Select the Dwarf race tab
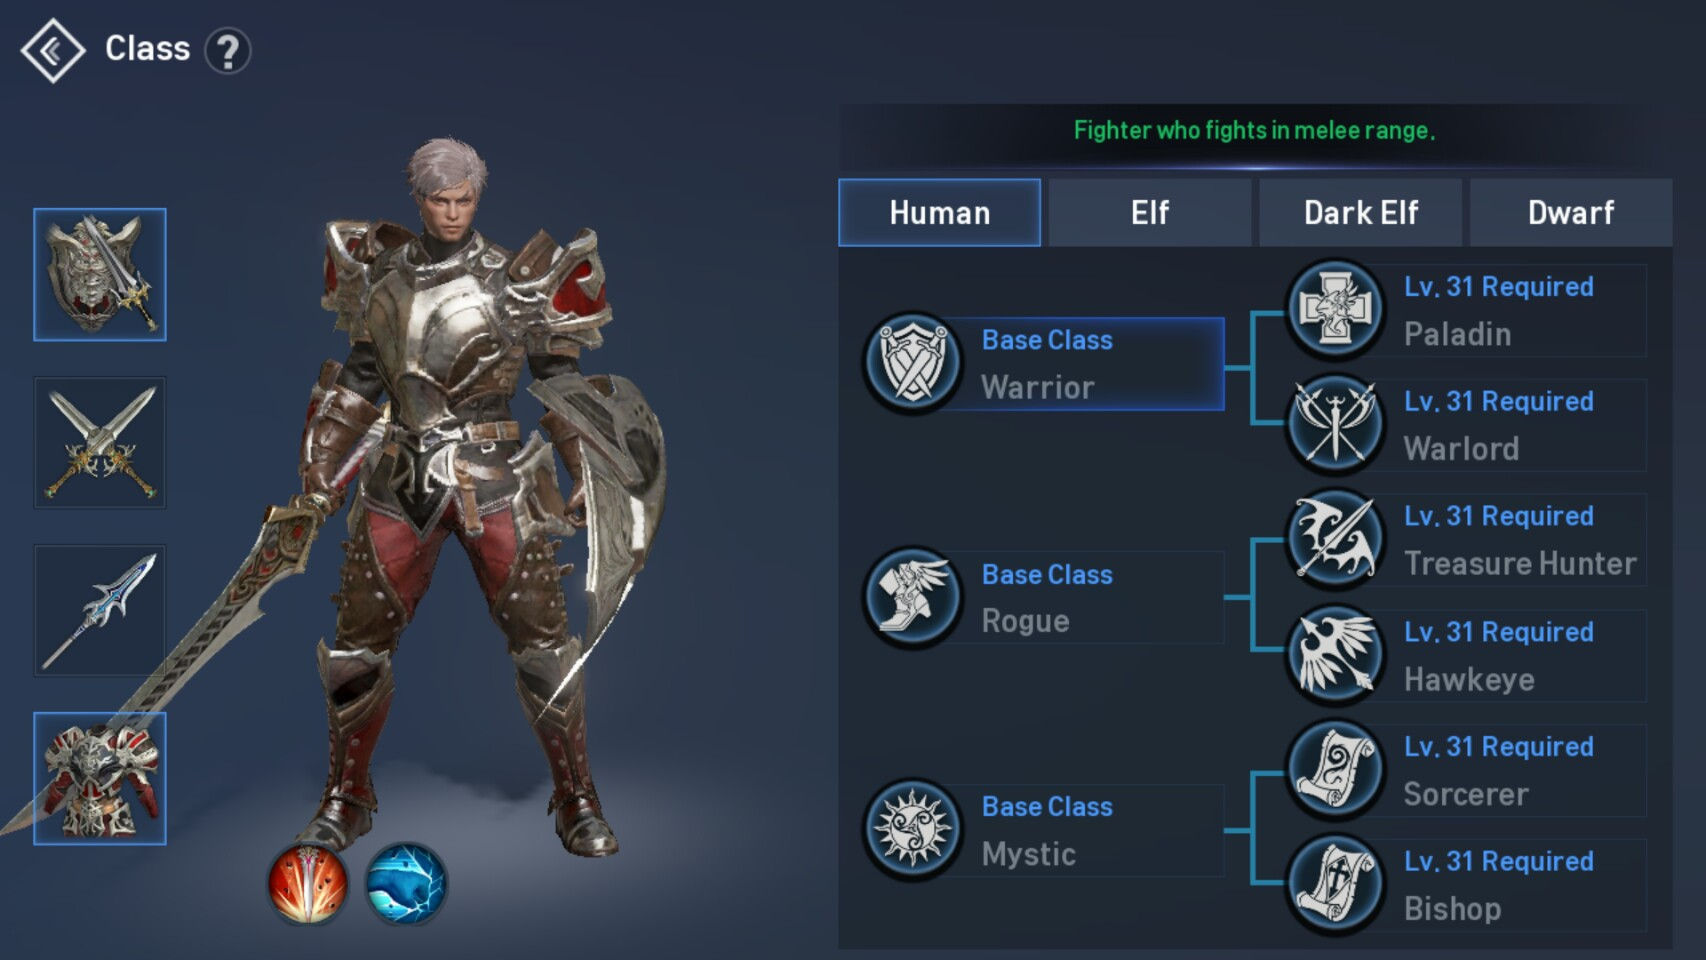The height and width of the screenshot is (960, 1706). [x=1571, y=213]
